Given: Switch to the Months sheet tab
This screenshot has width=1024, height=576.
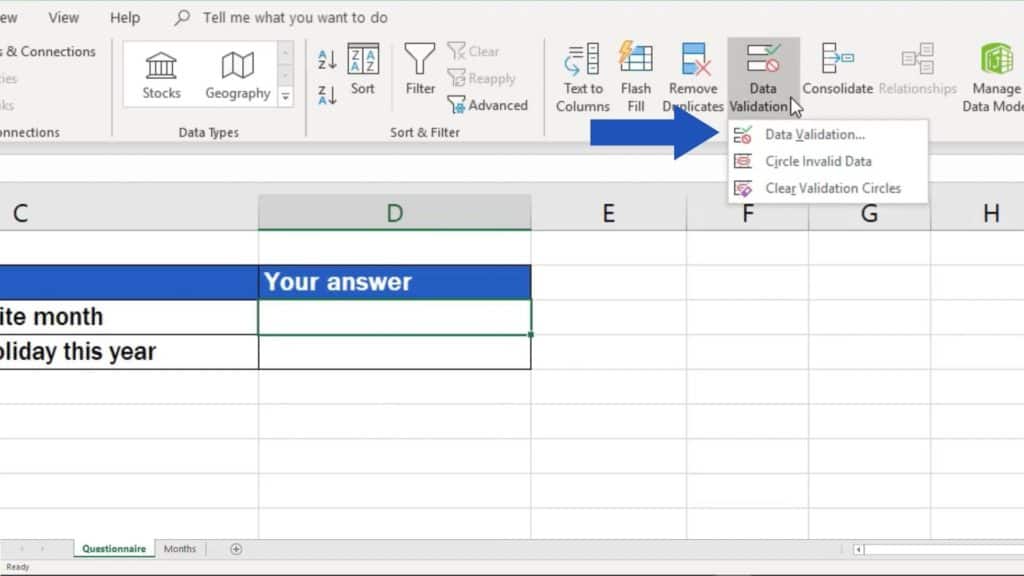Looking at the screenshot, I should [179, 548].
